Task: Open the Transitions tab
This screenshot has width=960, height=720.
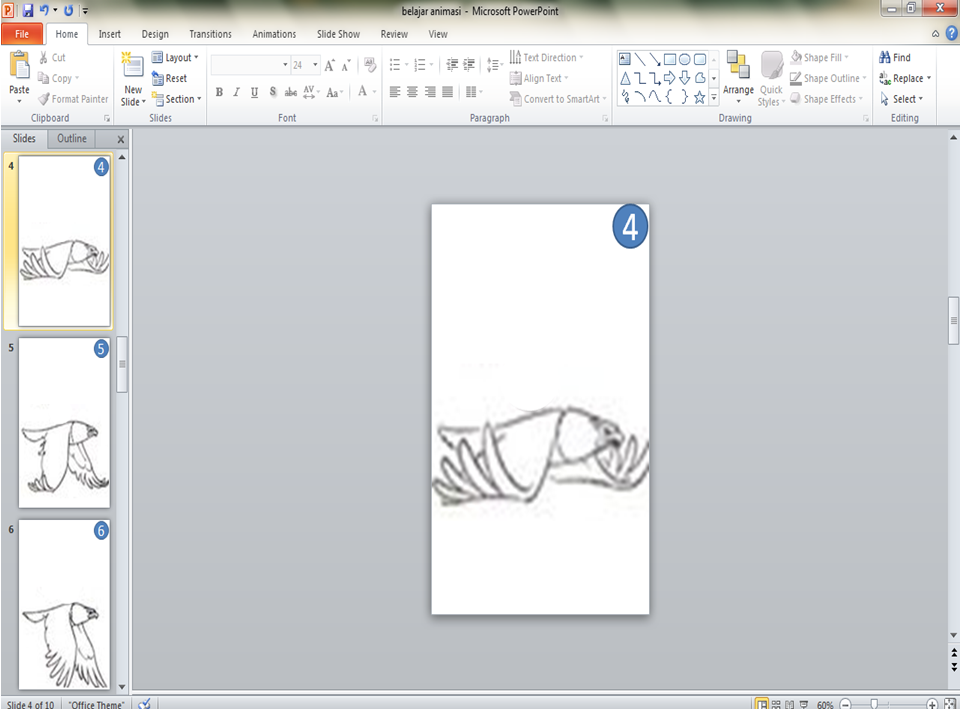Action: click(x=210, y=34)
